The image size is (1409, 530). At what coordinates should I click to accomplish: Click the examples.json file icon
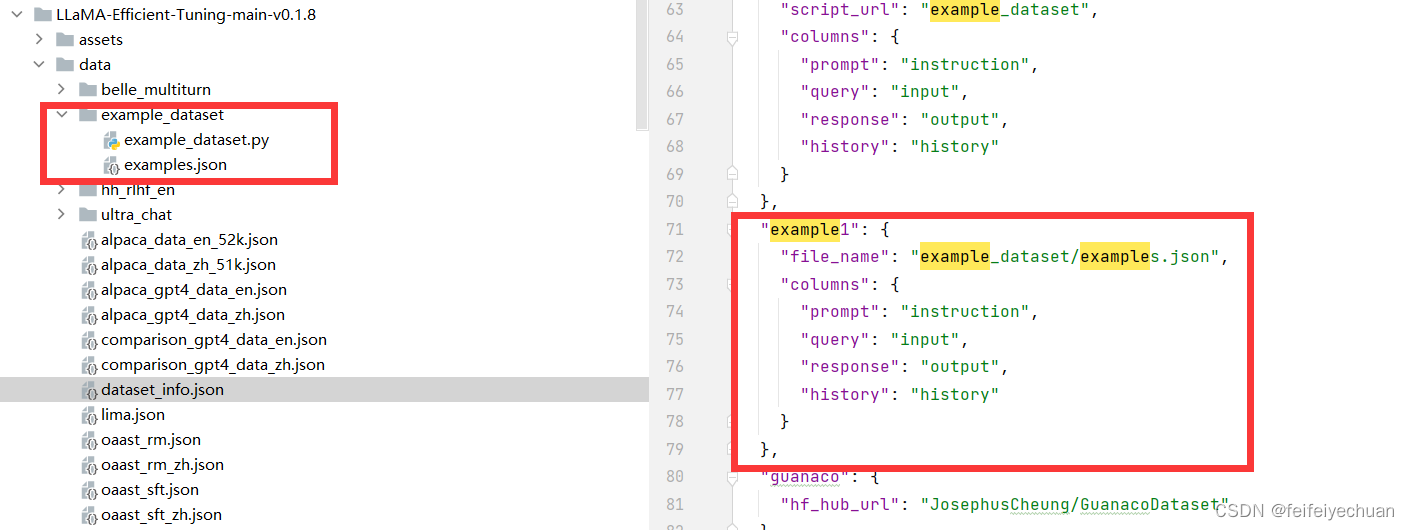111,166
